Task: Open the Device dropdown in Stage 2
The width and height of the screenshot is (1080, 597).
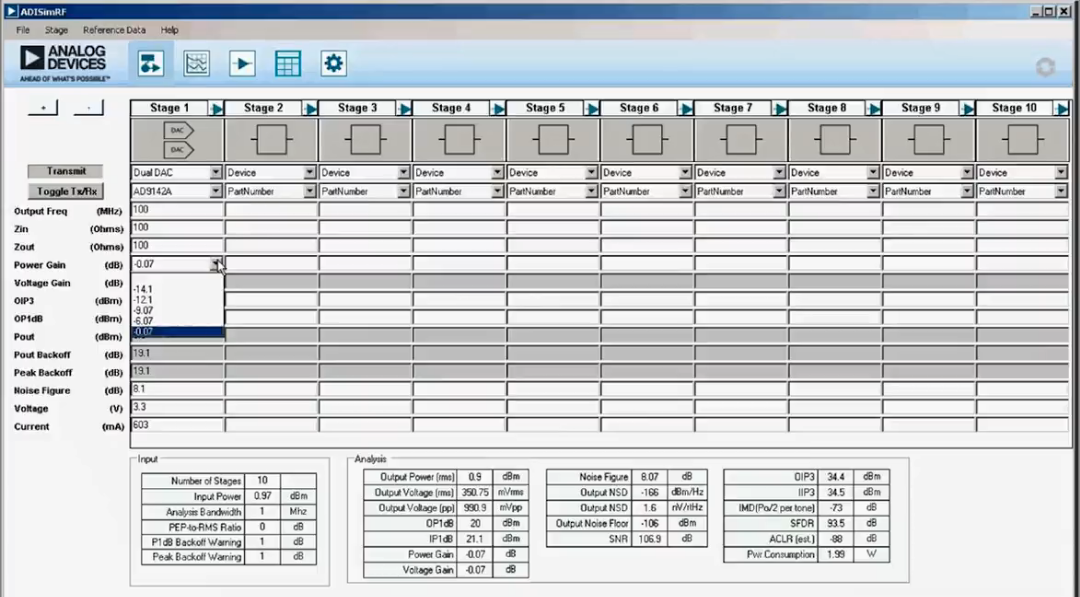Action: [x=309, y=172]
